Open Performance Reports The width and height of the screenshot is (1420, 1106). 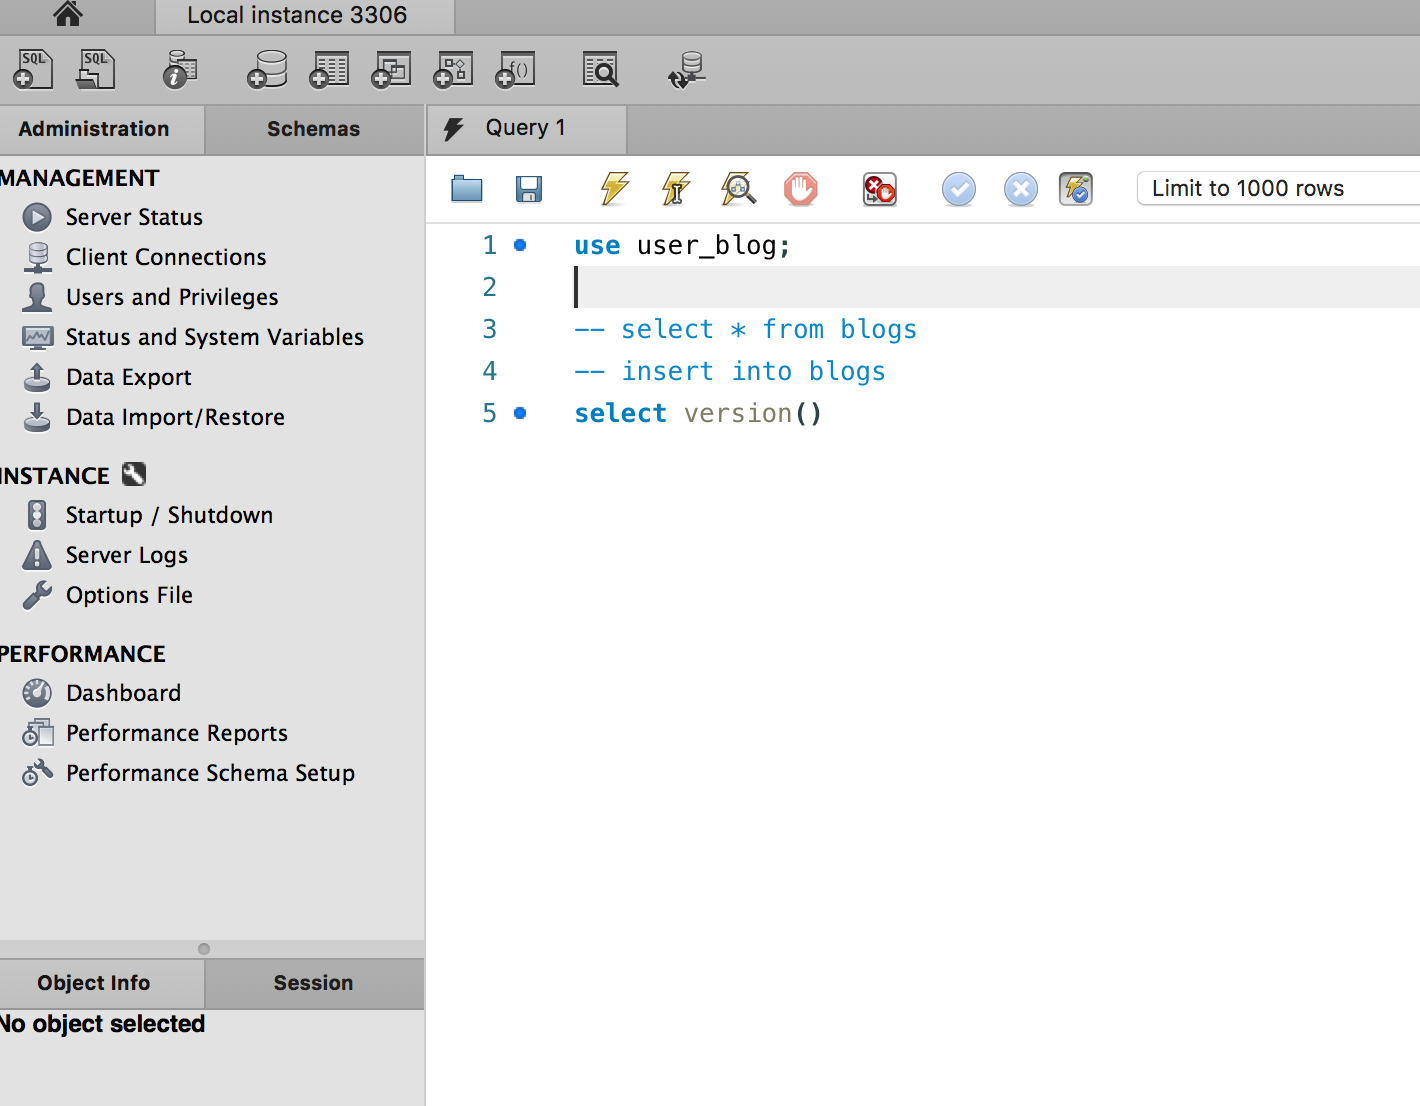[x=176, y=733]
